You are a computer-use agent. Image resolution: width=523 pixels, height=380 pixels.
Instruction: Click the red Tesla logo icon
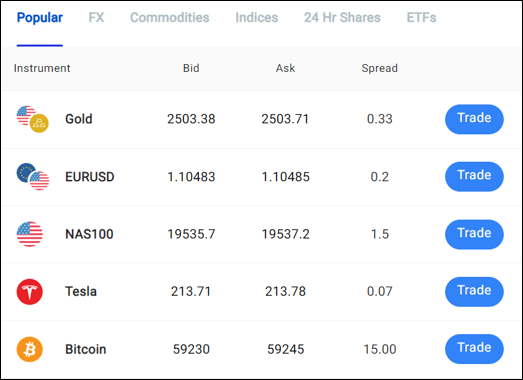(30, 292)
